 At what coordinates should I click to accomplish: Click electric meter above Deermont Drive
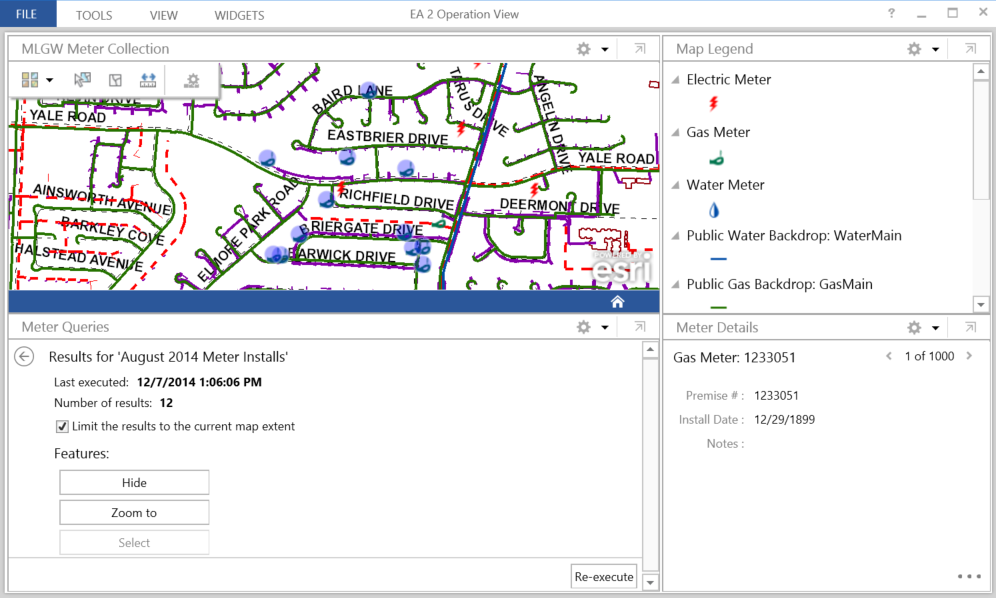(534, 189)
